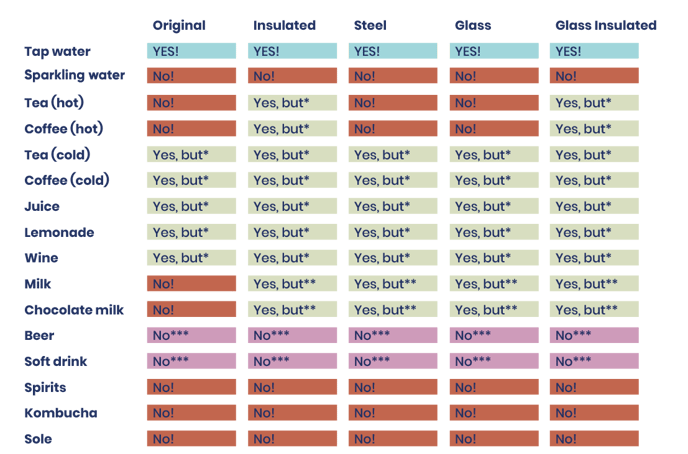Click the YES! cell for Tap water Original
This screenshot has width=688, height=454.
pyautogui.click(x=192, y=51)
